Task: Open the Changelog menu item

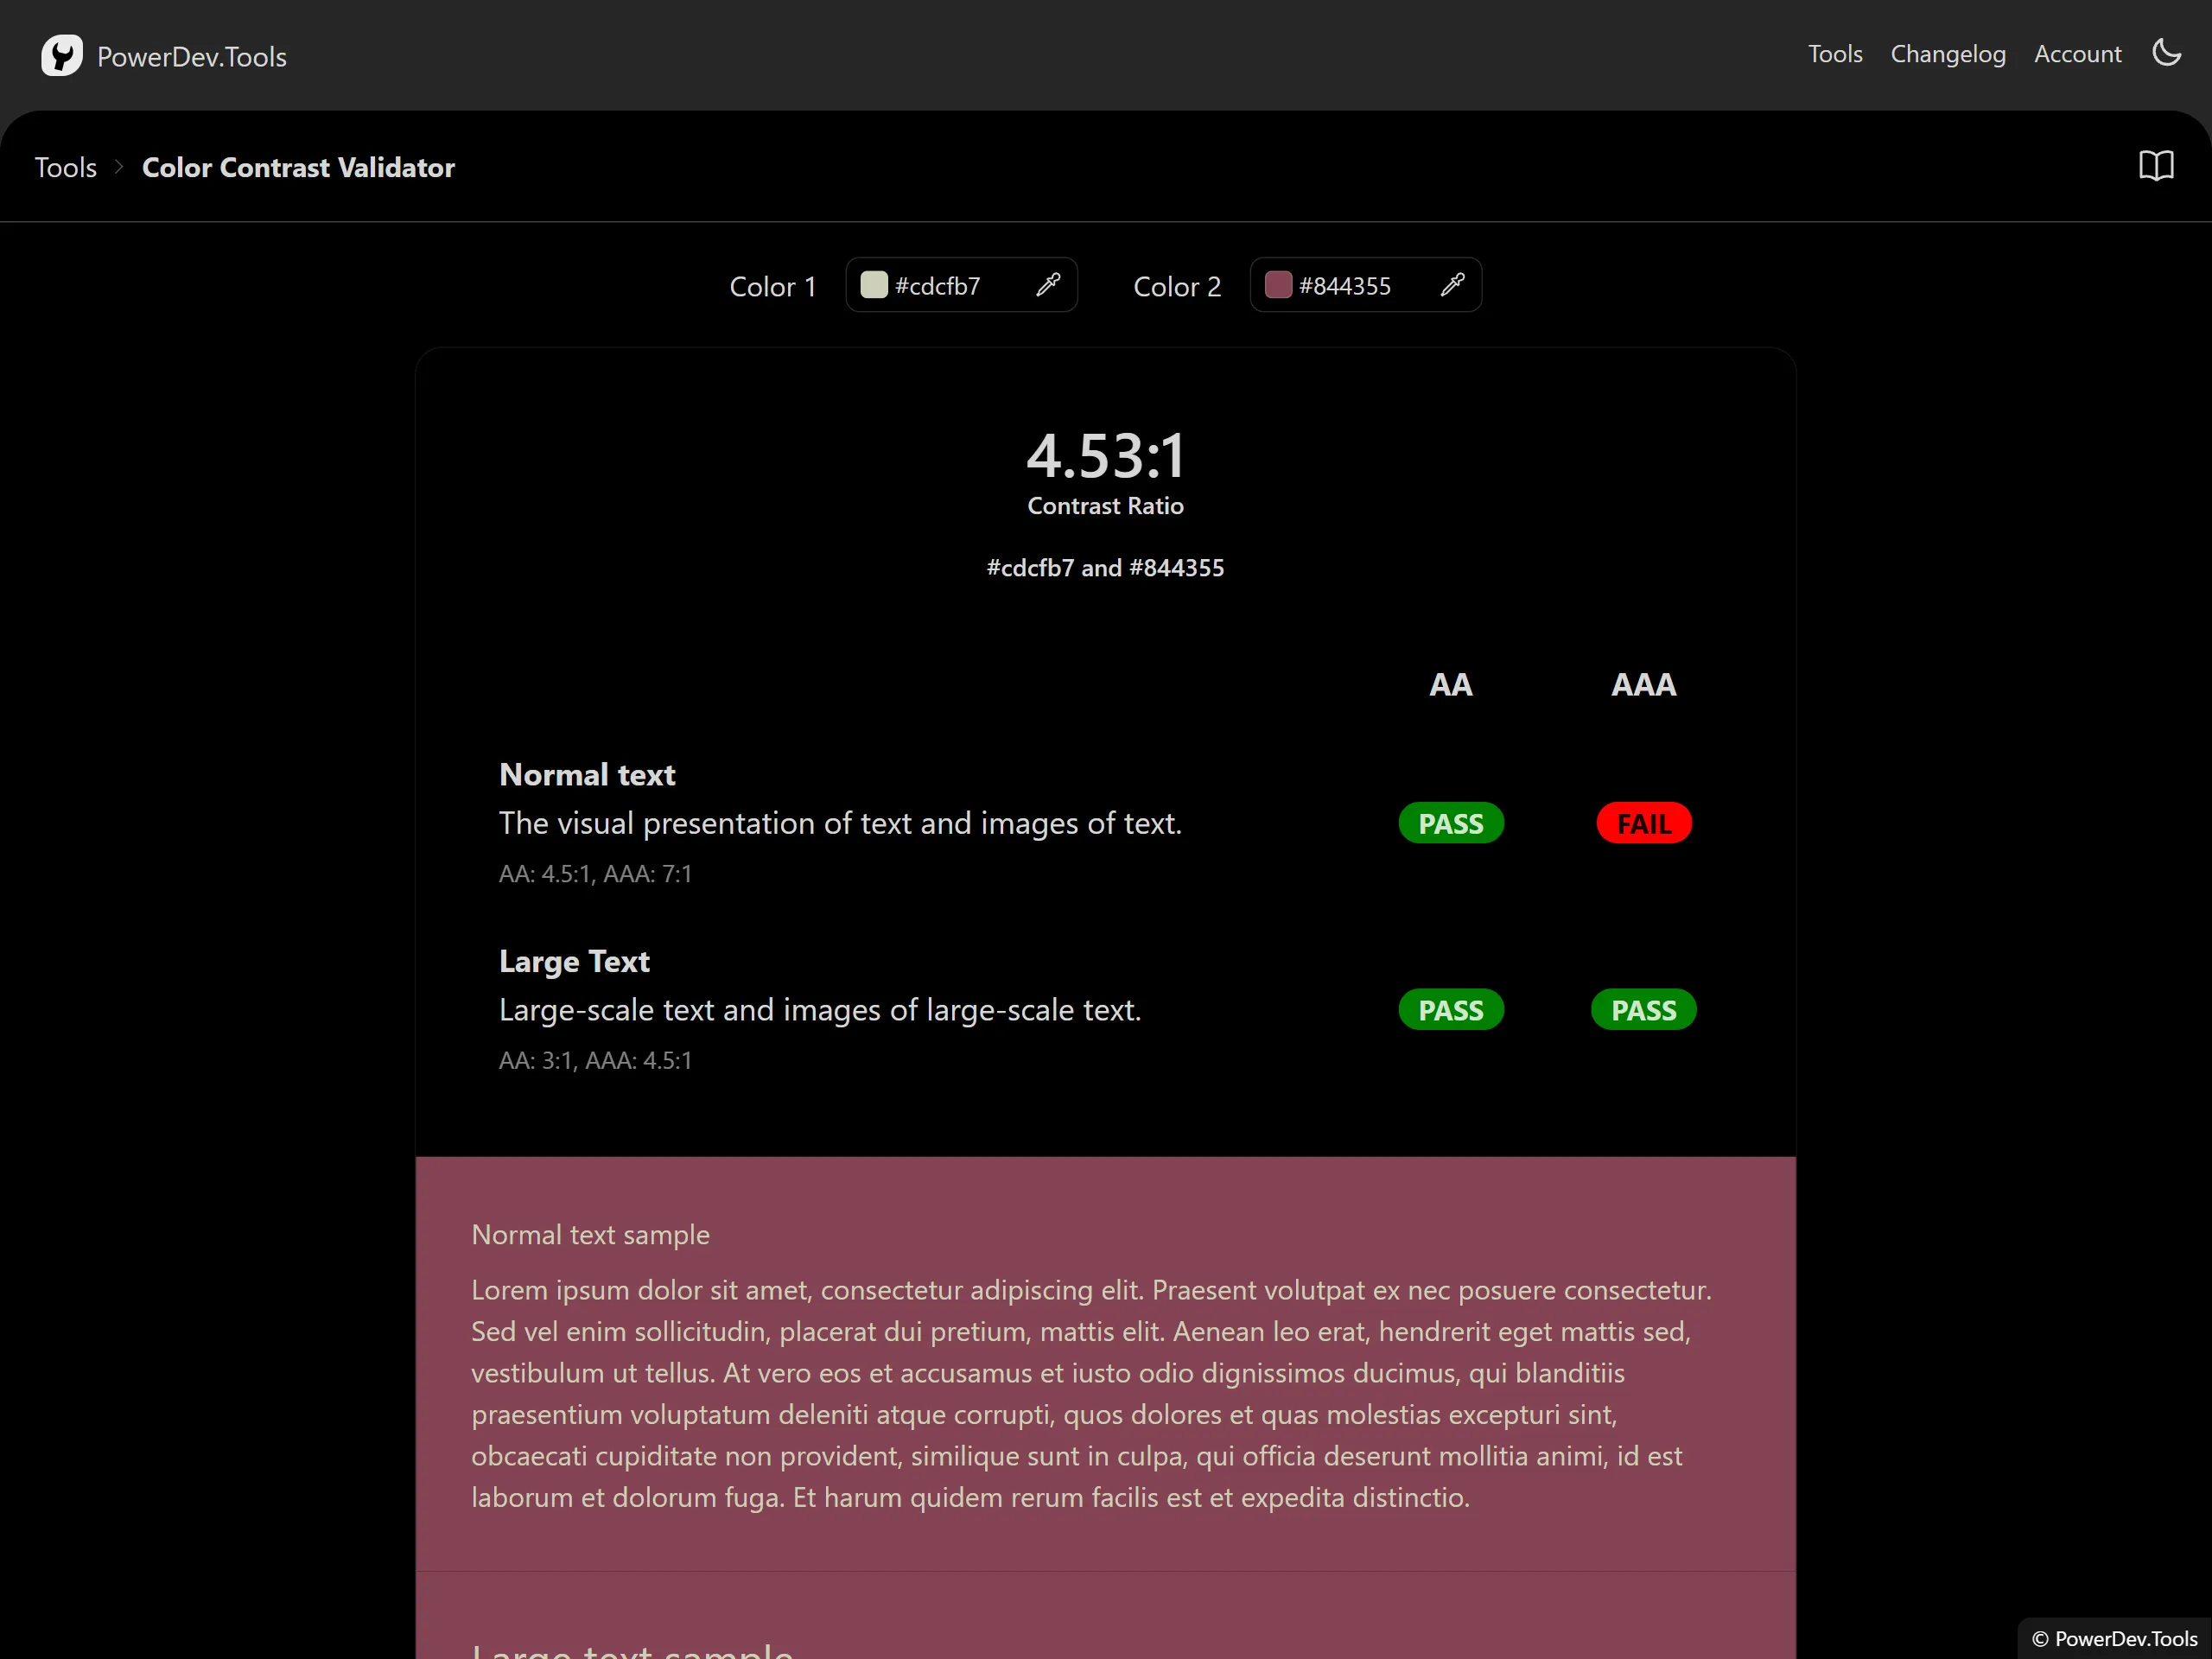Action: pyautogui.click(x=1948, y=54)
